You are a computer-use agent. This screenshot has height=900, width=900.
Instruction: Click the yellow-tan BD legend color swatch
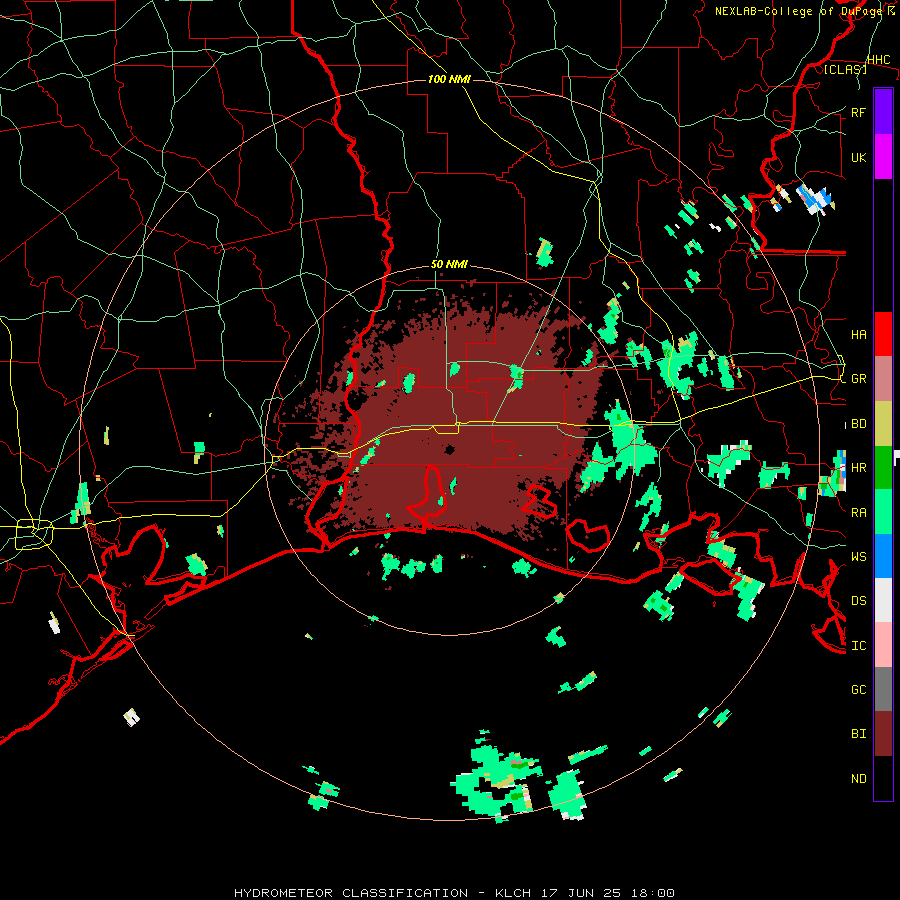point(883,424)
